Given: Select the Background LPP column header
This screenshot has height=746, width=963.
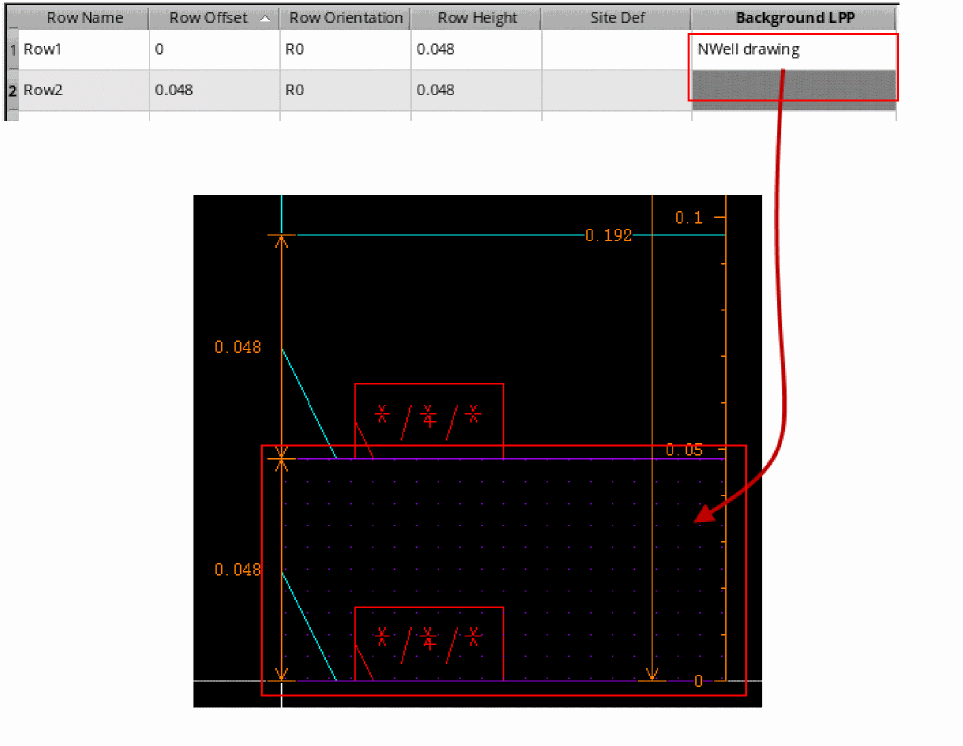Looking at the screenshot, I should (794, 18).
